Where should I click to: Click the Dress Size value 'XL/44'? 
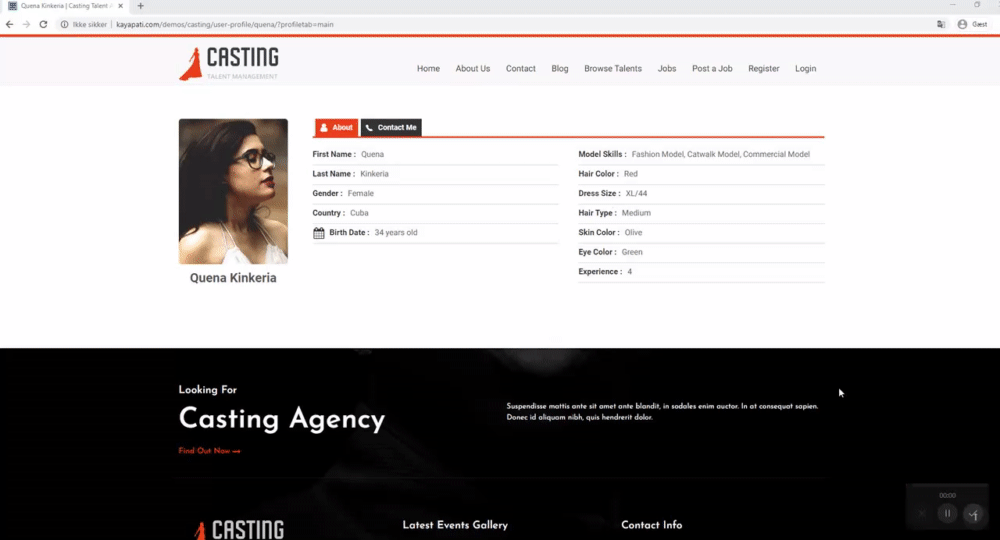[x=636, y=193]
